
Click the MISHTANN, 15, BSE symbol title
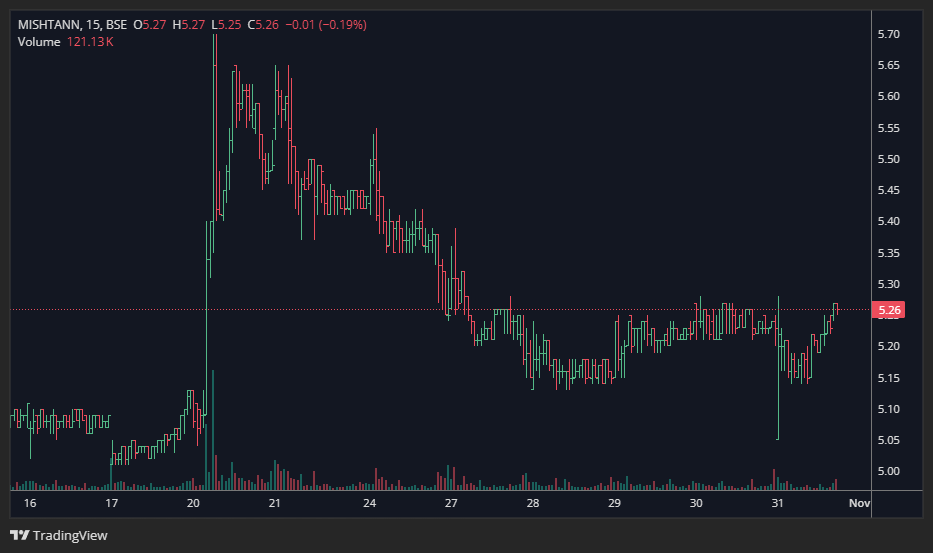72,25
